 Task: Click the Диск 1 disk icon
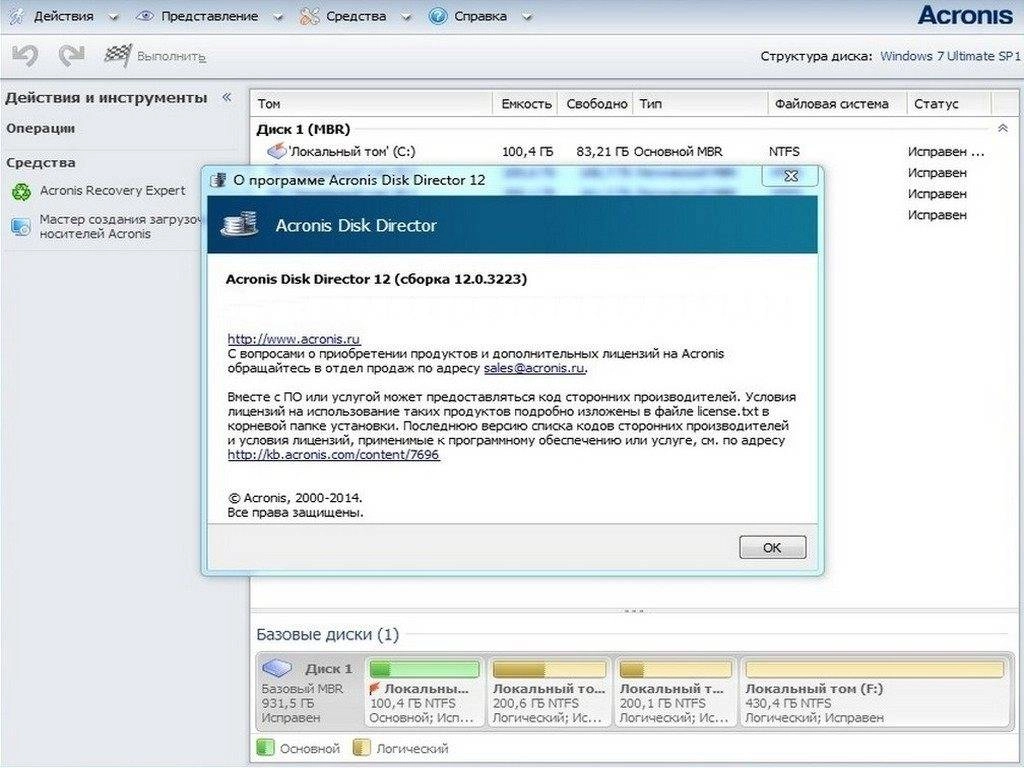(276, 668)
